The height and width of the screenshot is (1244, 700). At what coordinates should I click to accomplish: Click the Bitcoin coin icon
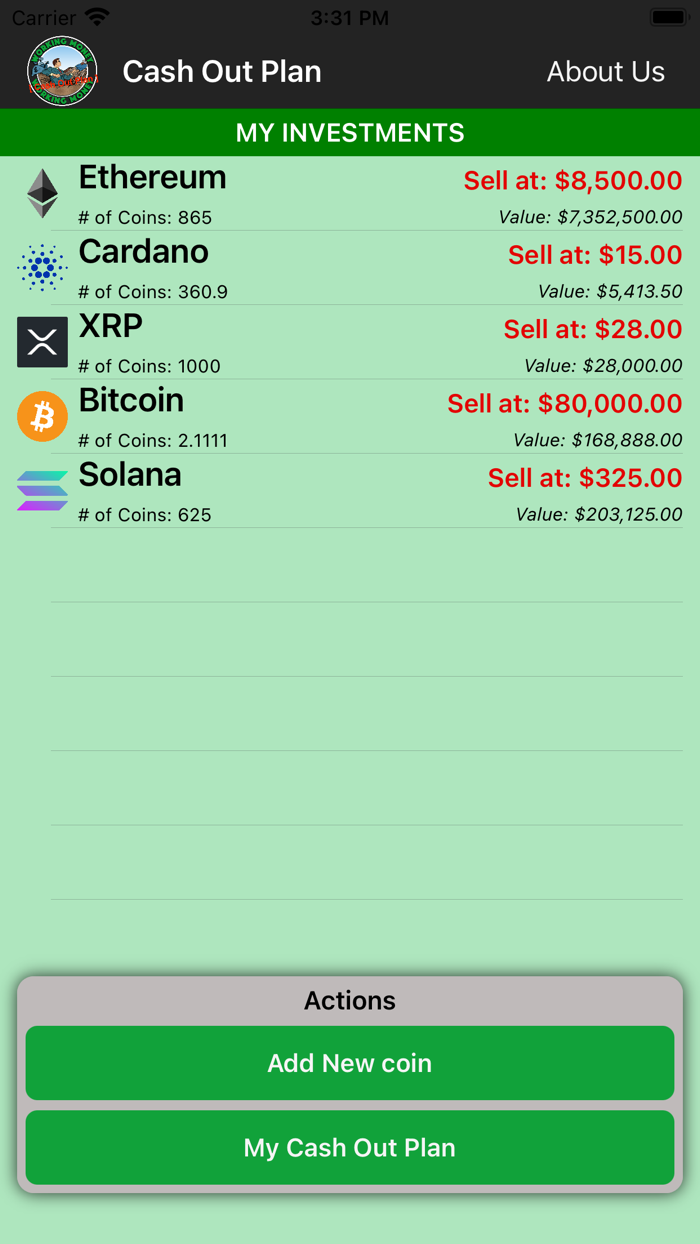coord(42,416)
